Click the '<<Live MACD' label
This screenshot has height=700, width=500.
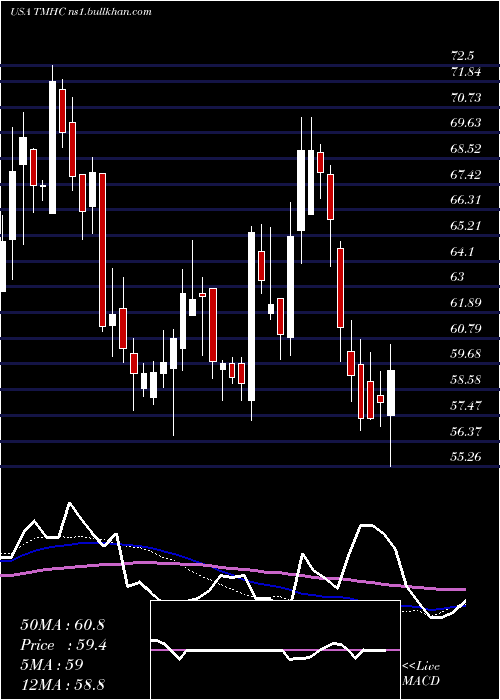421,674
